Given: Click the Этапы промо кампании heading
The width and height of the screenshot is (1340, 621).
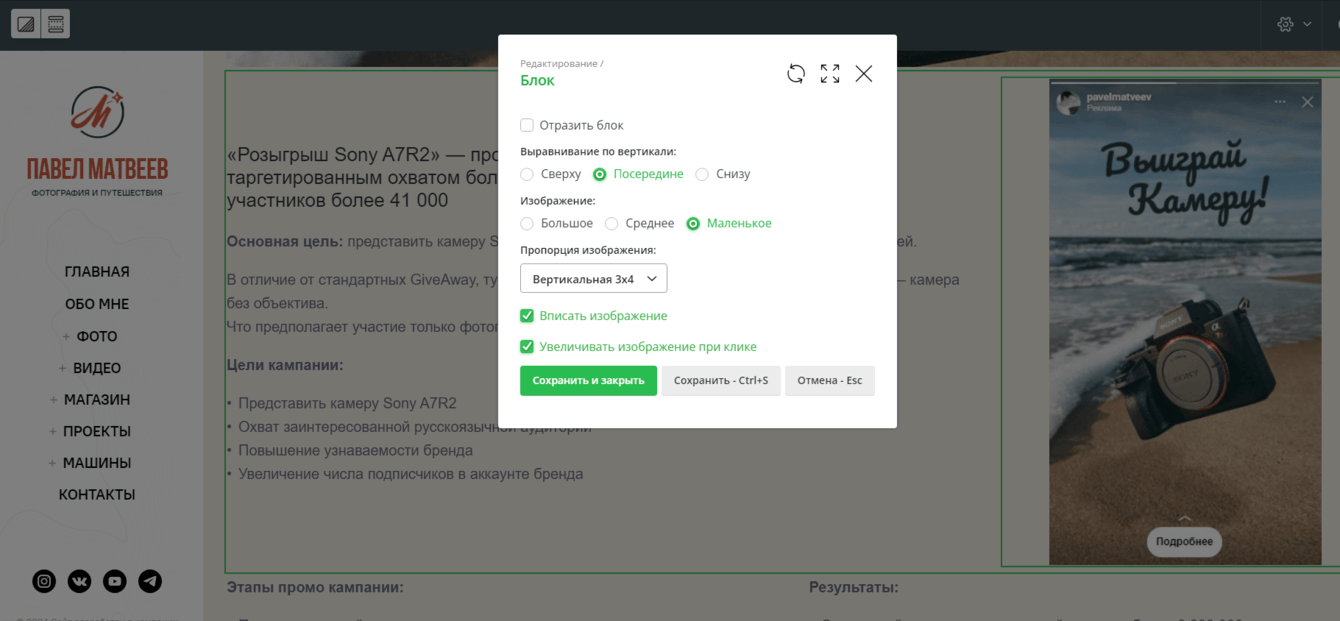Looking at the screenshot, I should (315, 588).
